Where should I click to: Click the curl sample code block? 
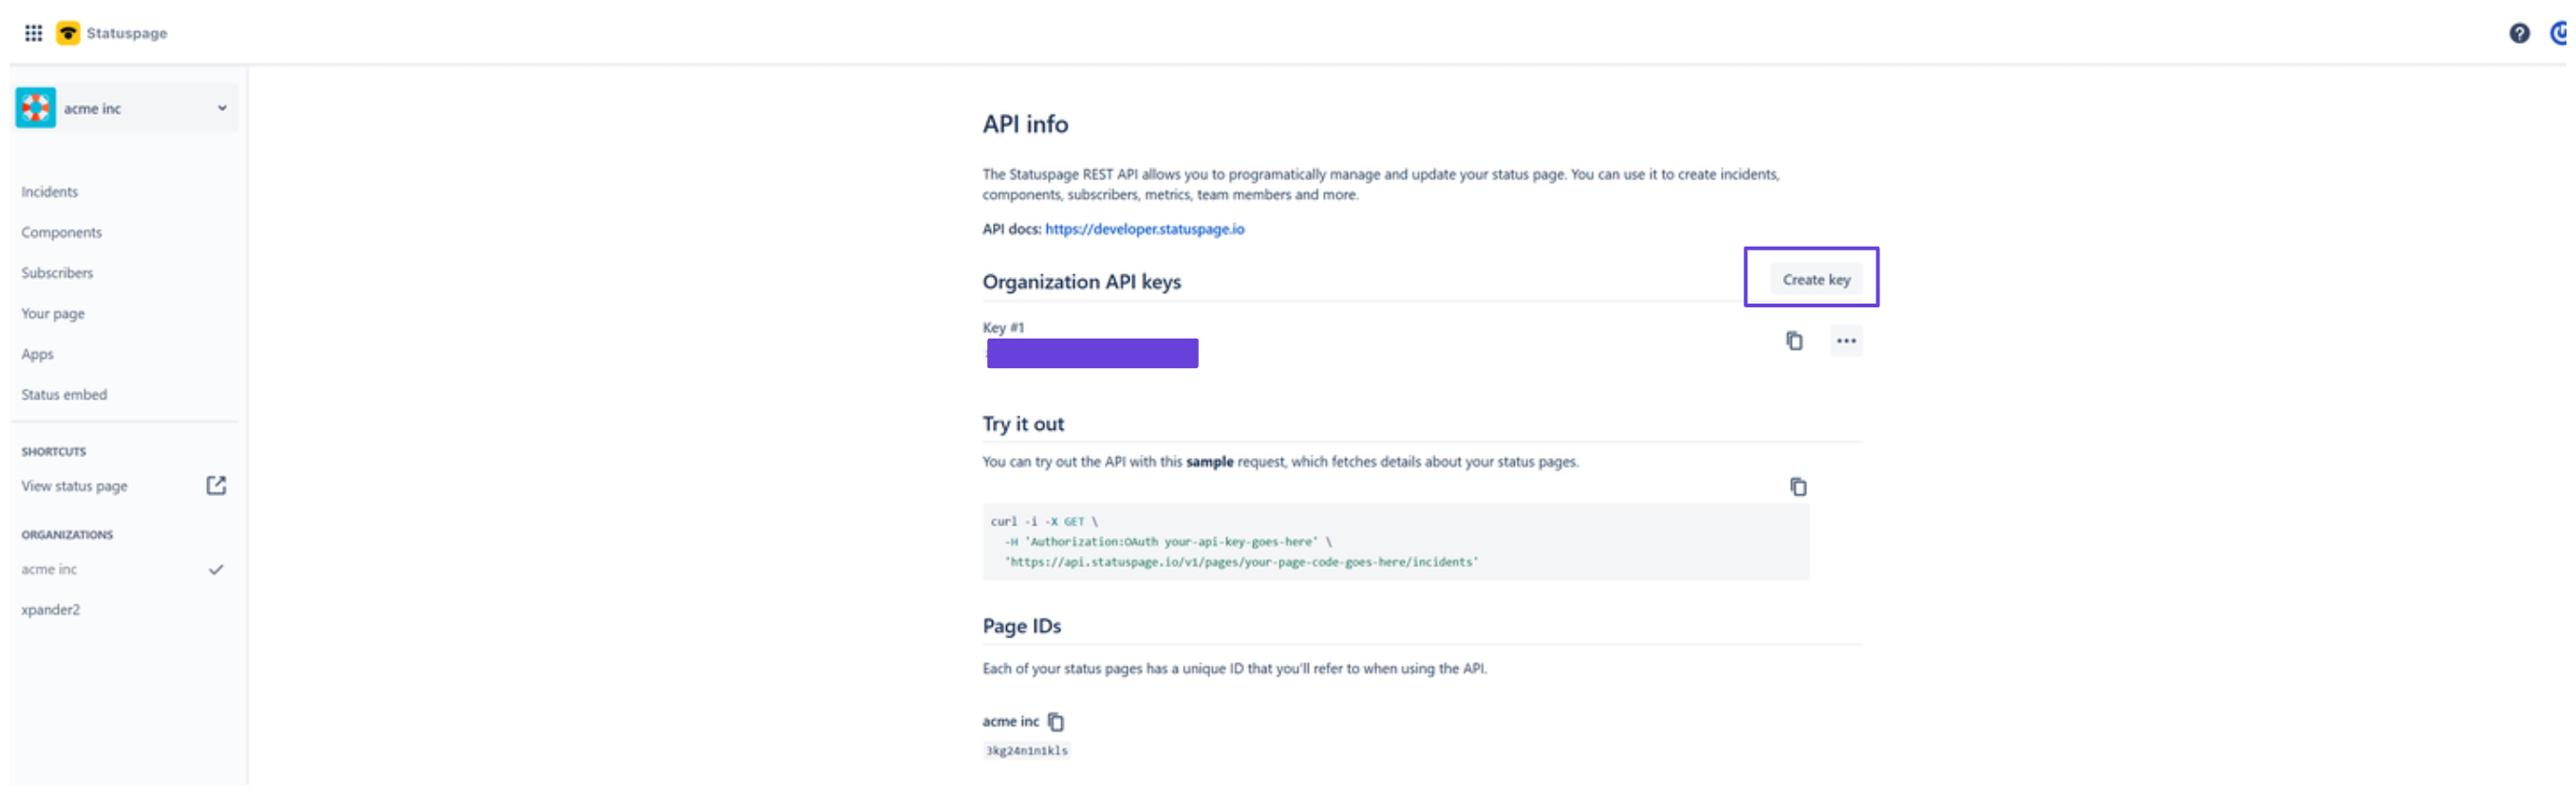1395,541
